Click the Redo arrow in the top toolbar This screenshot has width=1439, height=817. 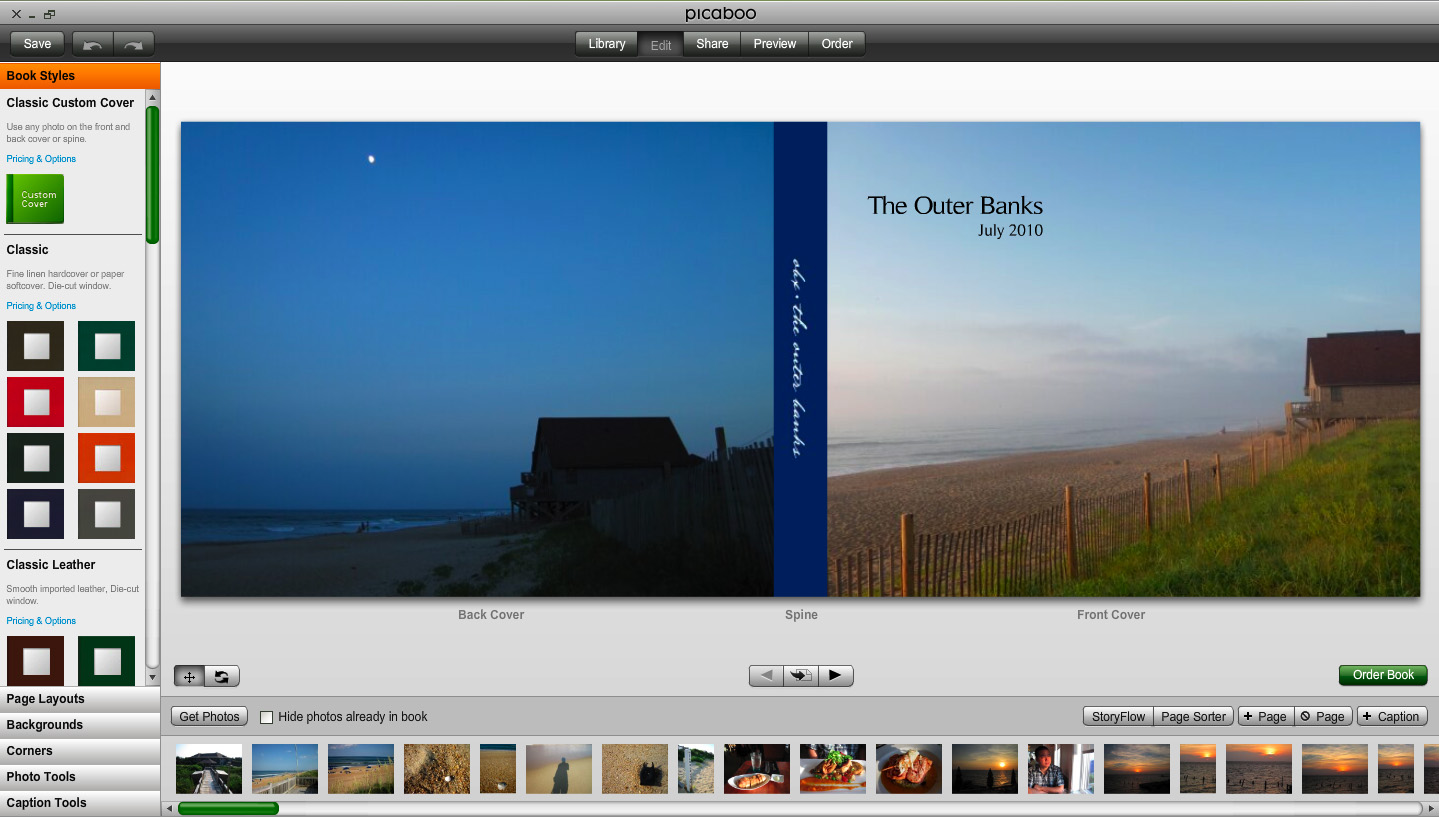pos(133,43)
